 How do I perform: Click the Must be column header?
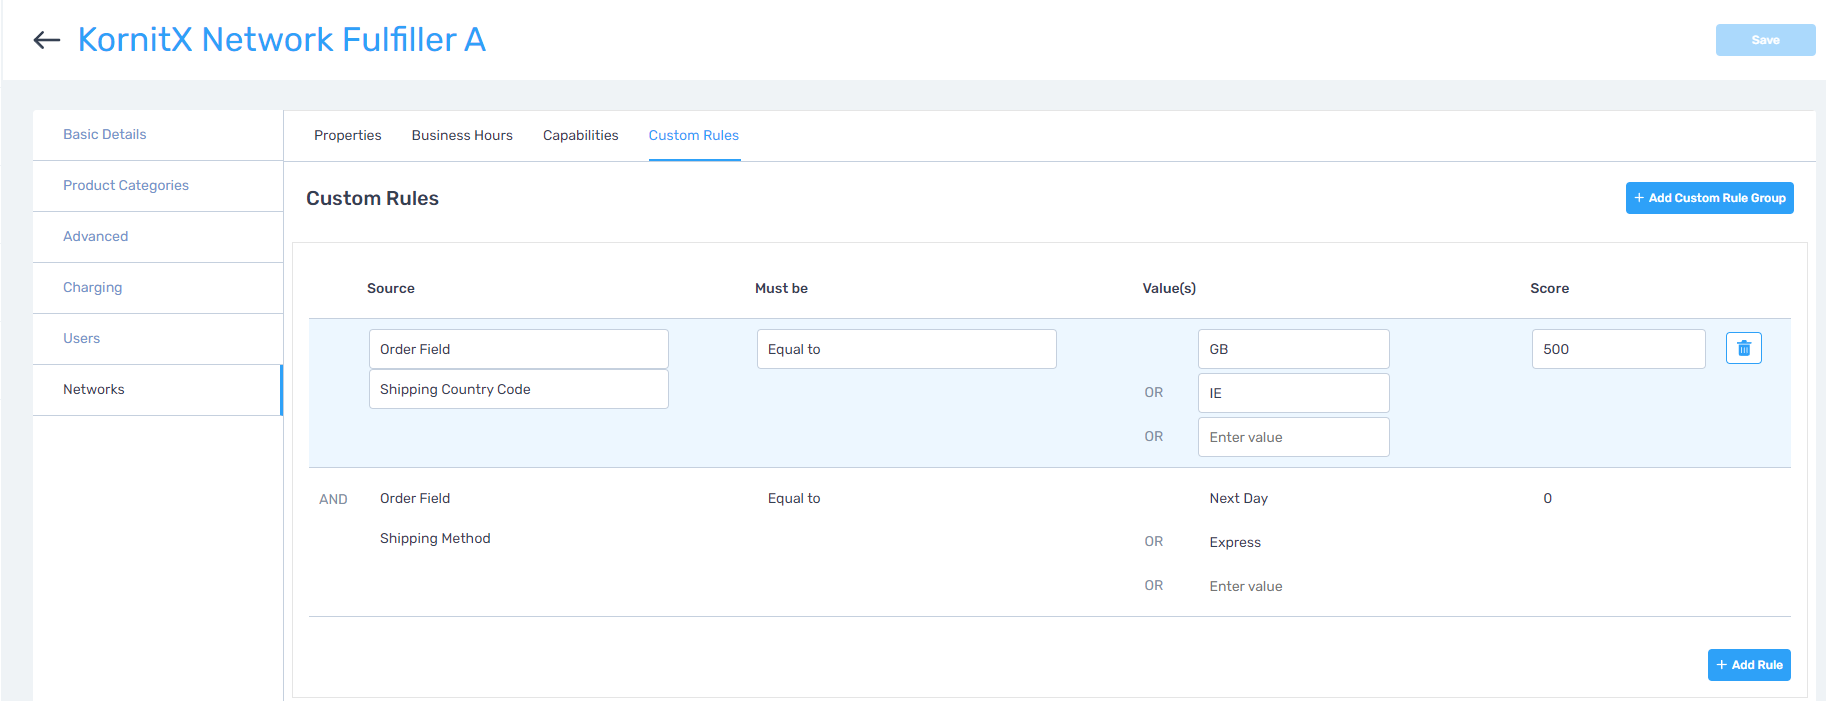[x=781, y=288]
